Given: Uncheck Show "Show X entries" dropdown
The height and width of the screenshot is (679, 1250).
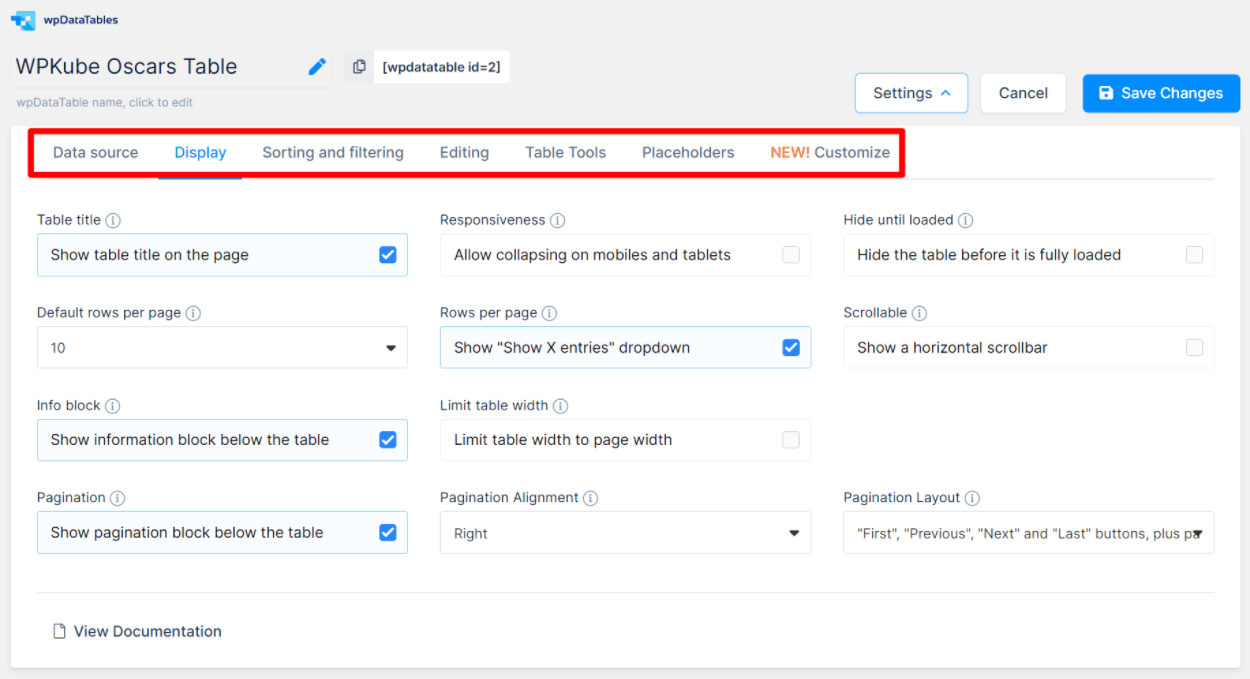Looking at the screenshot, I should (x=791, y=348).
